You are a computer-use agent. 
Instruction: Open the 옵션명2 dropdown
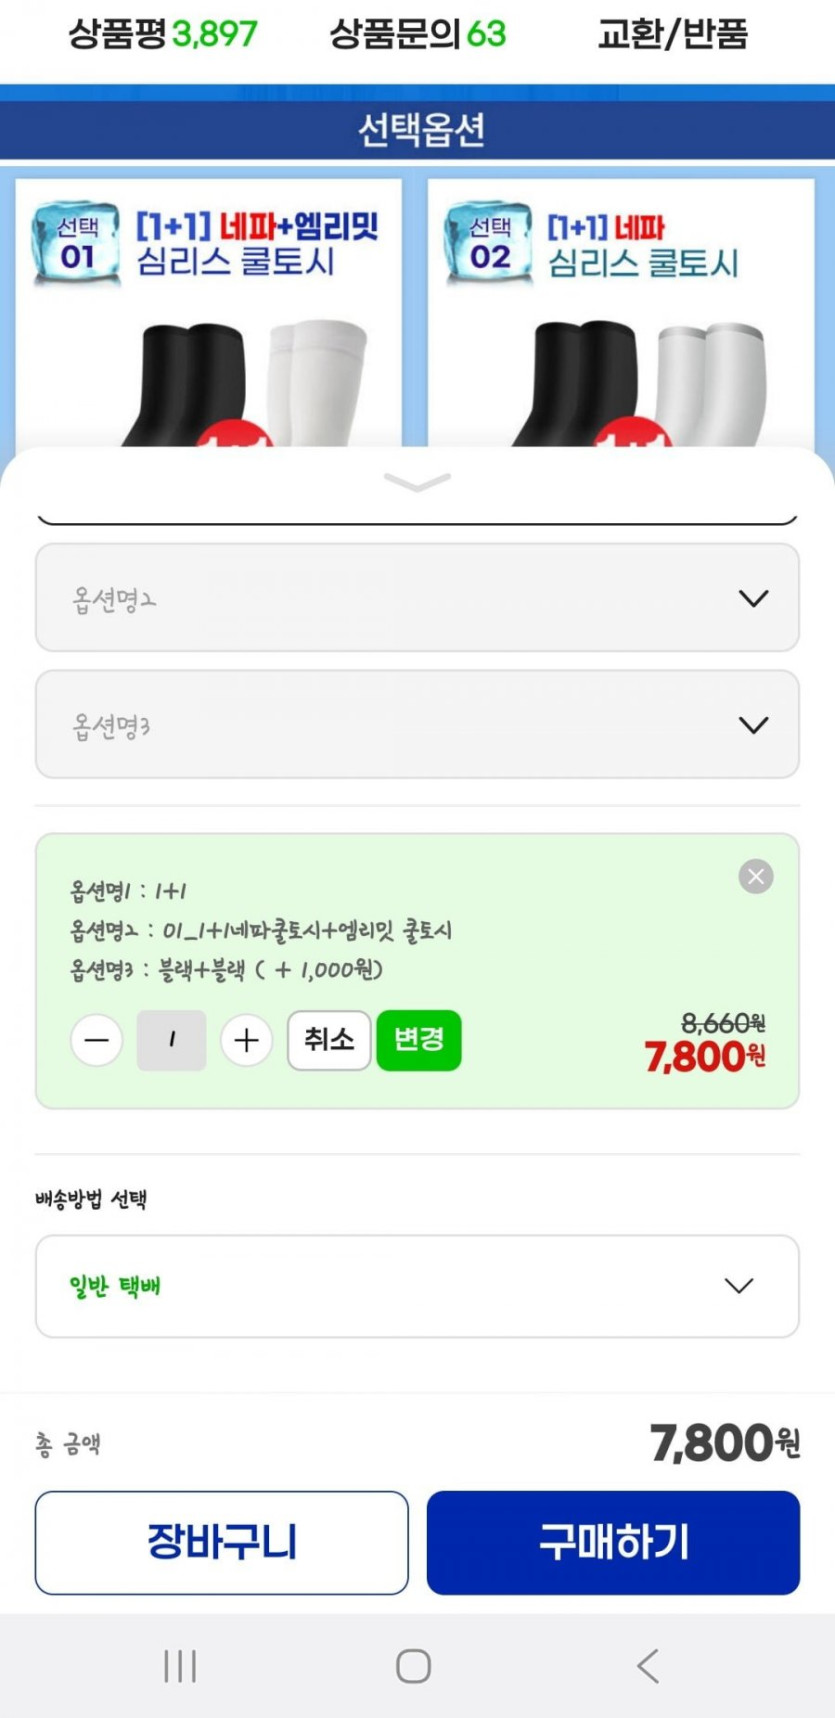point(417,598)
